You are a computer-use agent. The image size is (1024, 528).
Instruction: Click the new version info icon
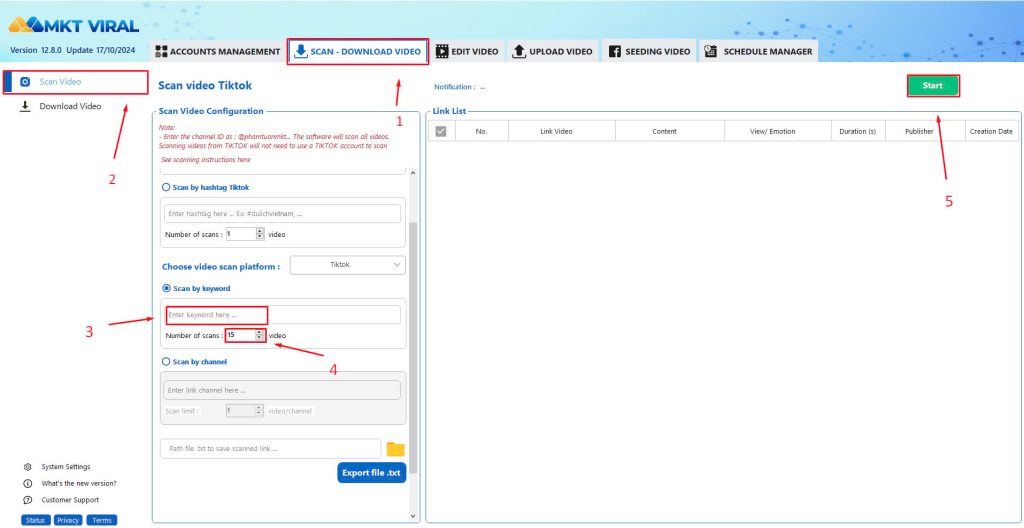click(x=27, y=484)
